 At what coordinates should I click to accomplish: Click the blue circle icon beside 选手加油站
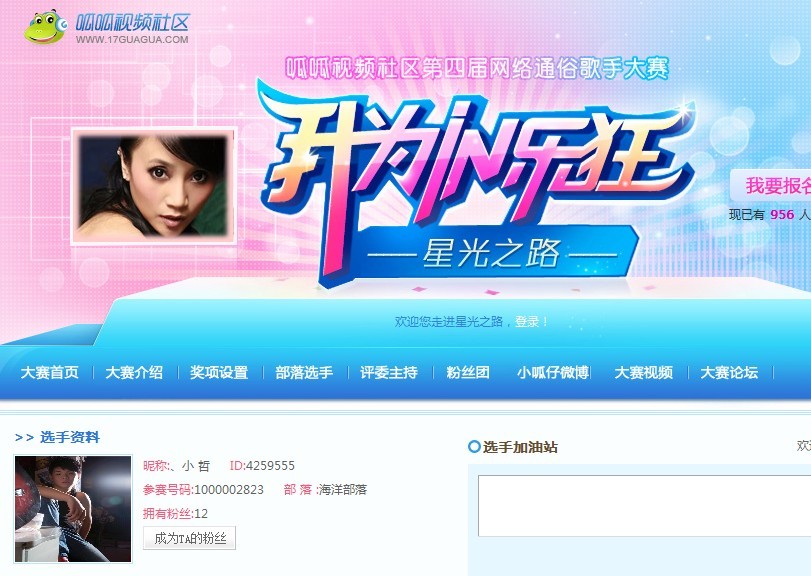click(x=474, y=447)
